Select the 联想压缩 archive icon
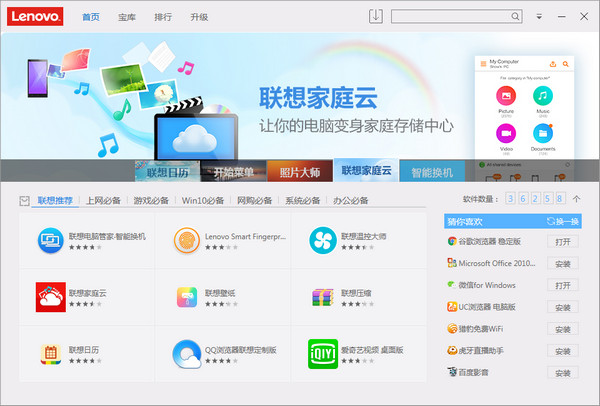This screenshot has height=406, width=600. [322, 297]
